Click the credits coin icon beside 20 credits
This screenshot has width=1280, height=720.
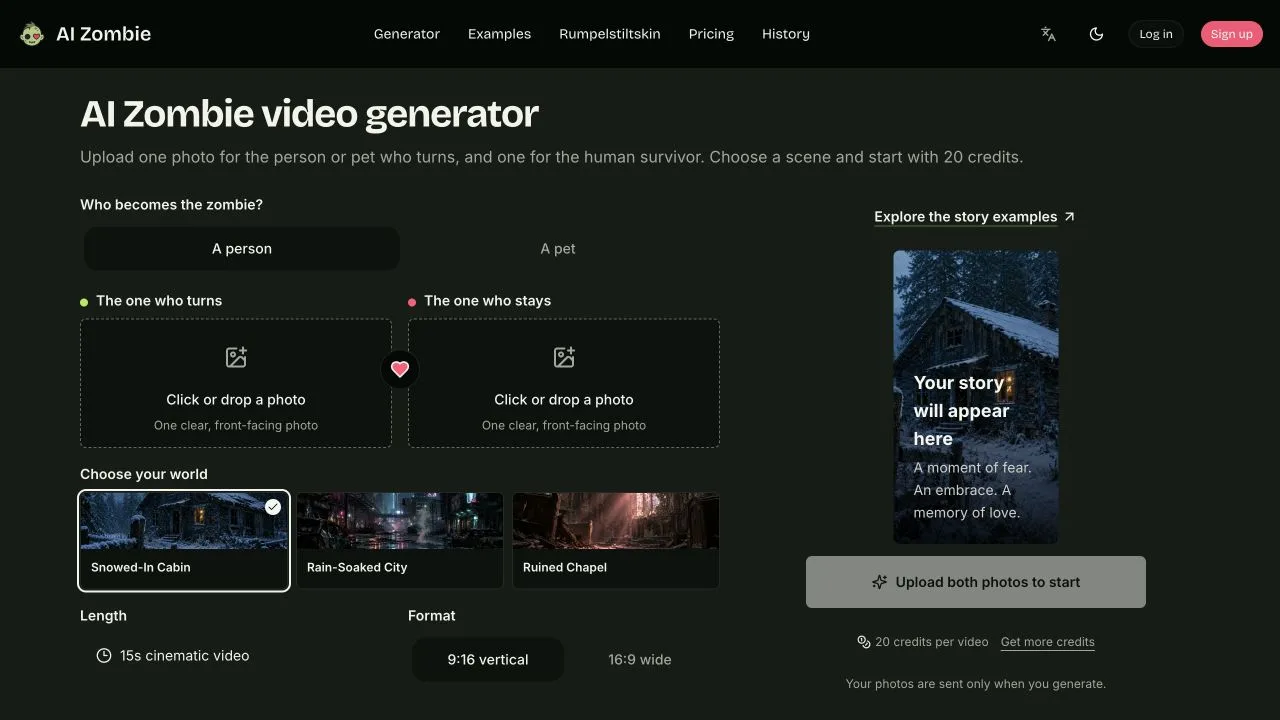coord(864,642)
